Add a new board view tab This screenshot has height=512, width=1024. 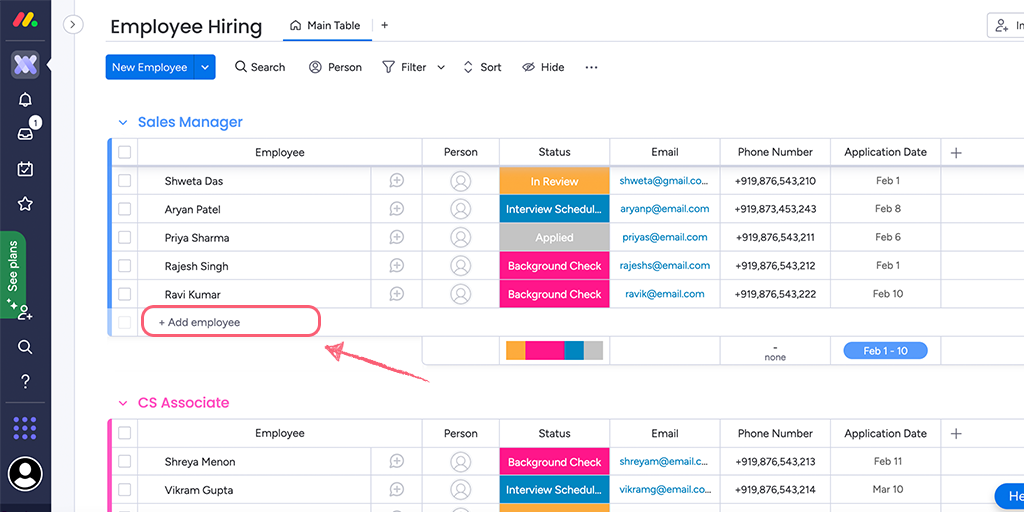pos(385,26)
